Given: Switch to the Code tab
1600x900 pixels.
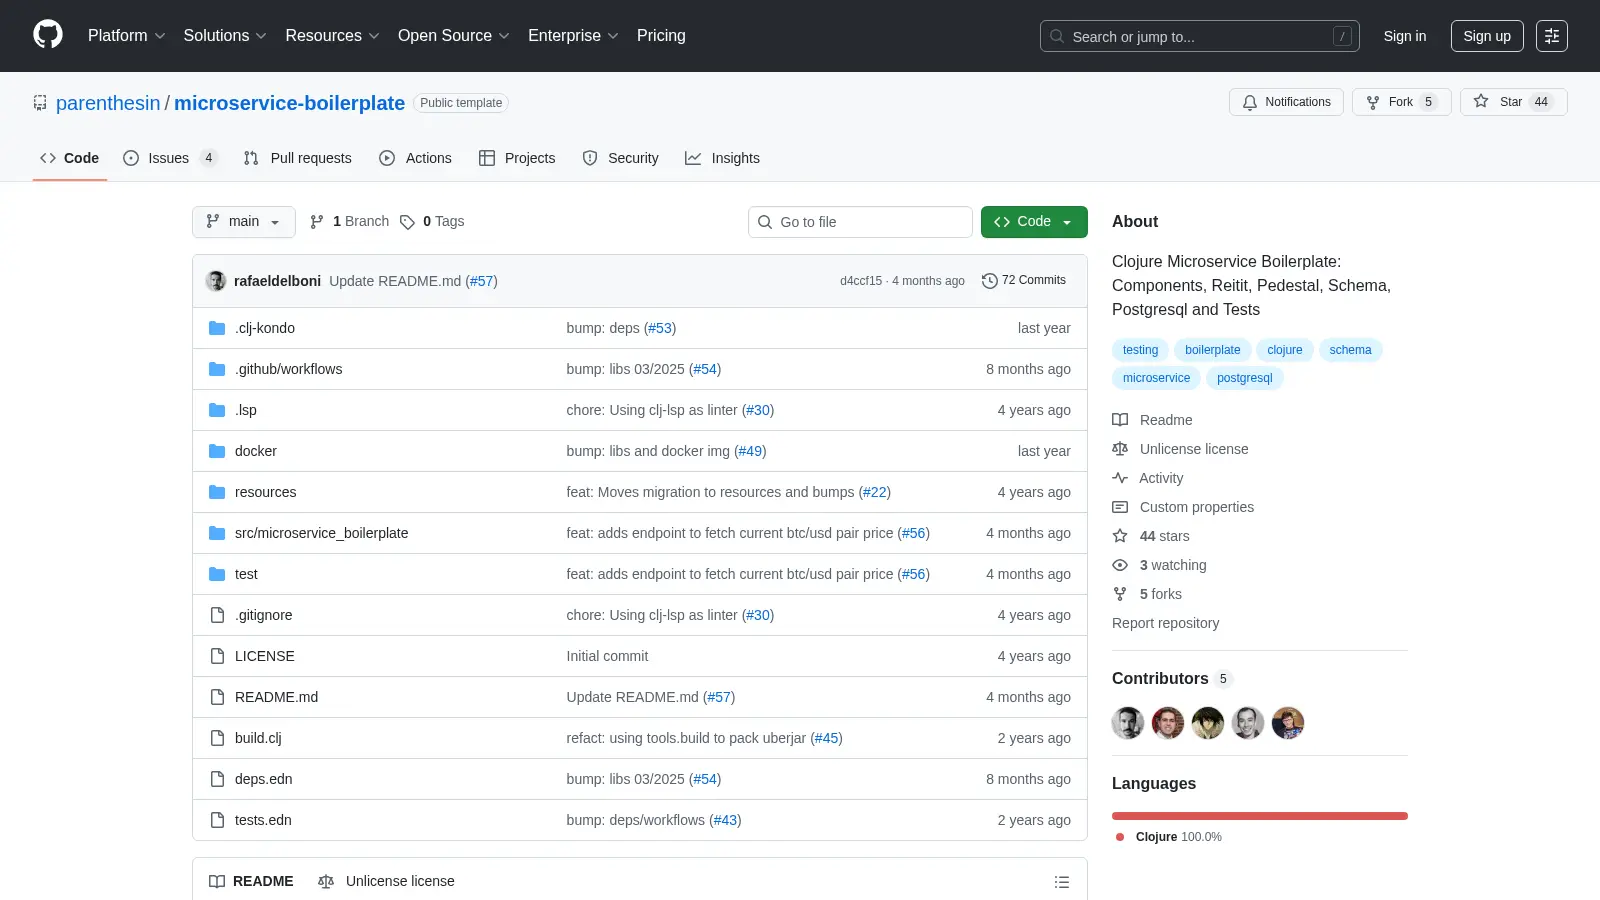Looking at the screenshot, I should click(x=70, y=158).
